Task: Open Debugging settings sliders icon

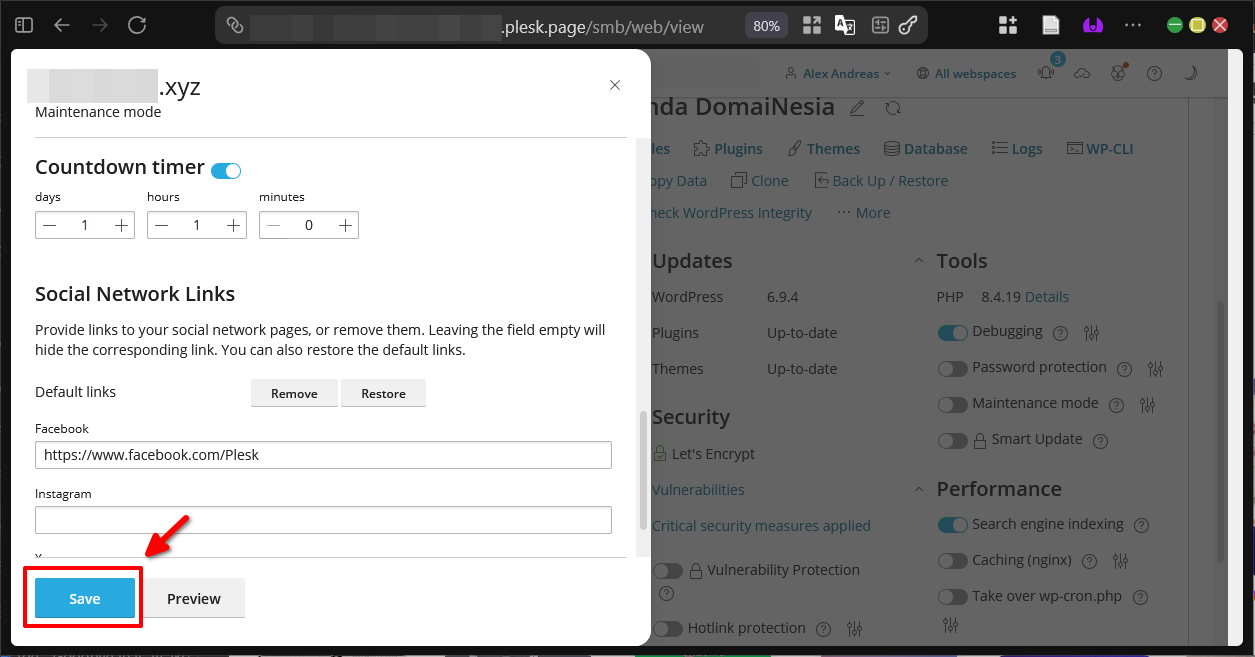Action: (1091, 333)
